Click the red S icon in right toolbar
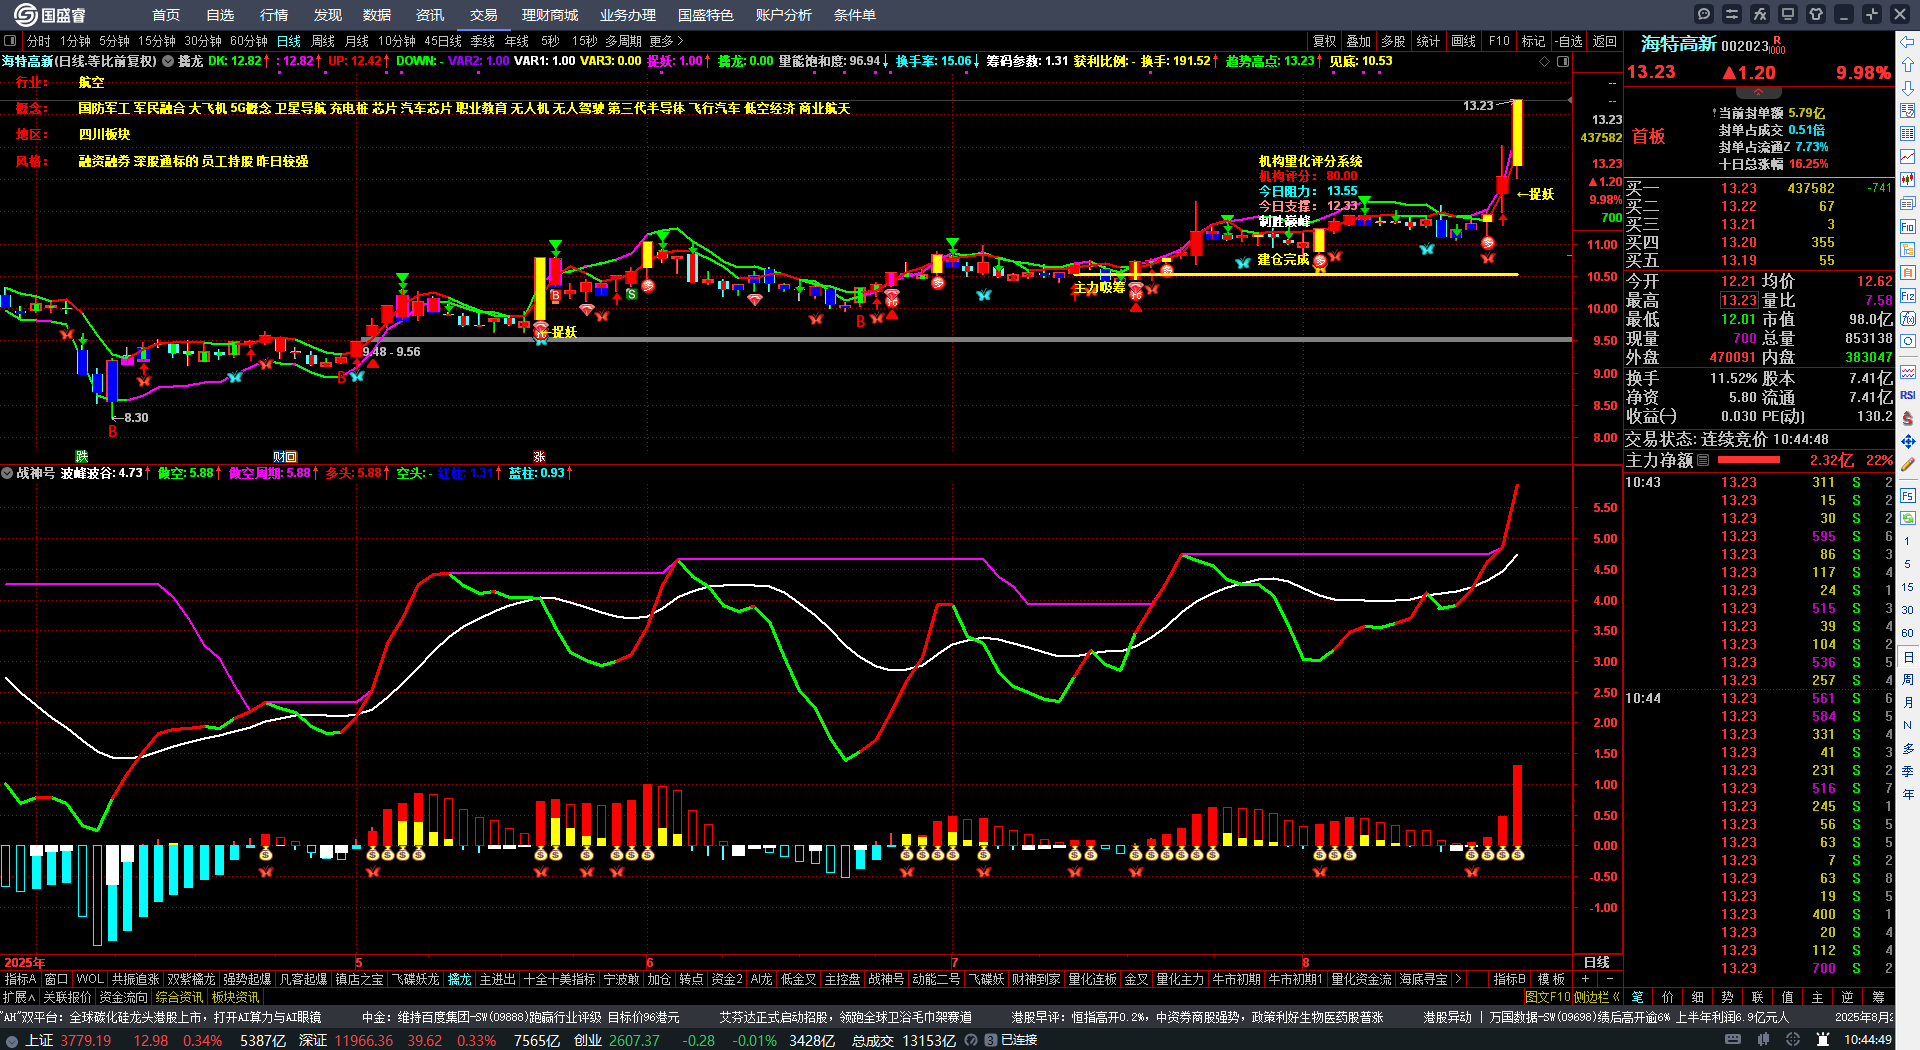The image size is (1920, 1050). [x=1908, y=418]
